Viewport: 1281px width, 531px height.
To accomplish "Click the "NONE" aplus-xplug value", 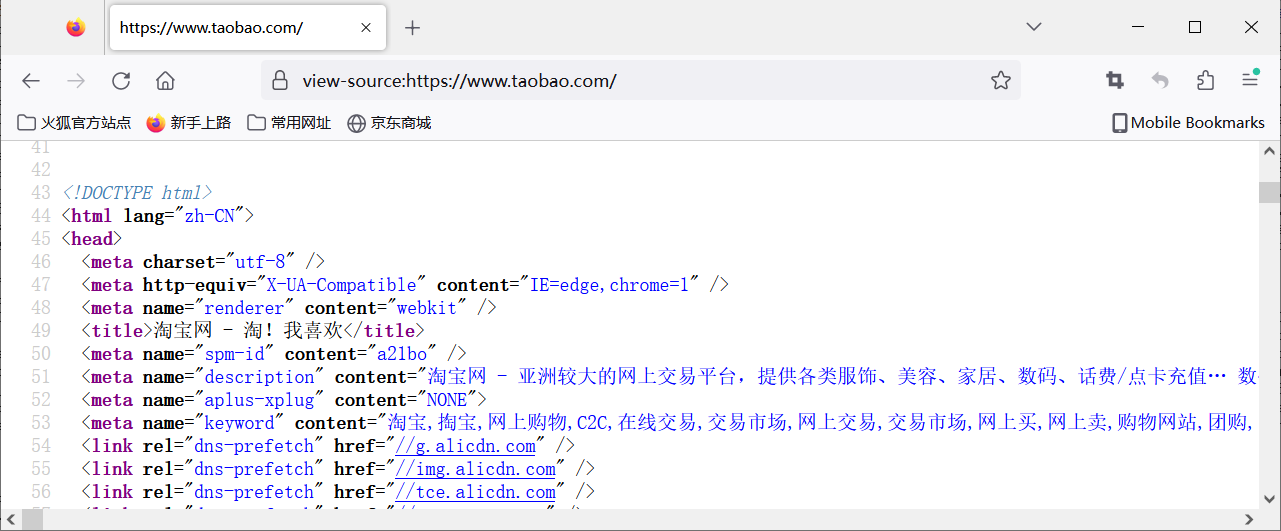I will coord(446,400).
